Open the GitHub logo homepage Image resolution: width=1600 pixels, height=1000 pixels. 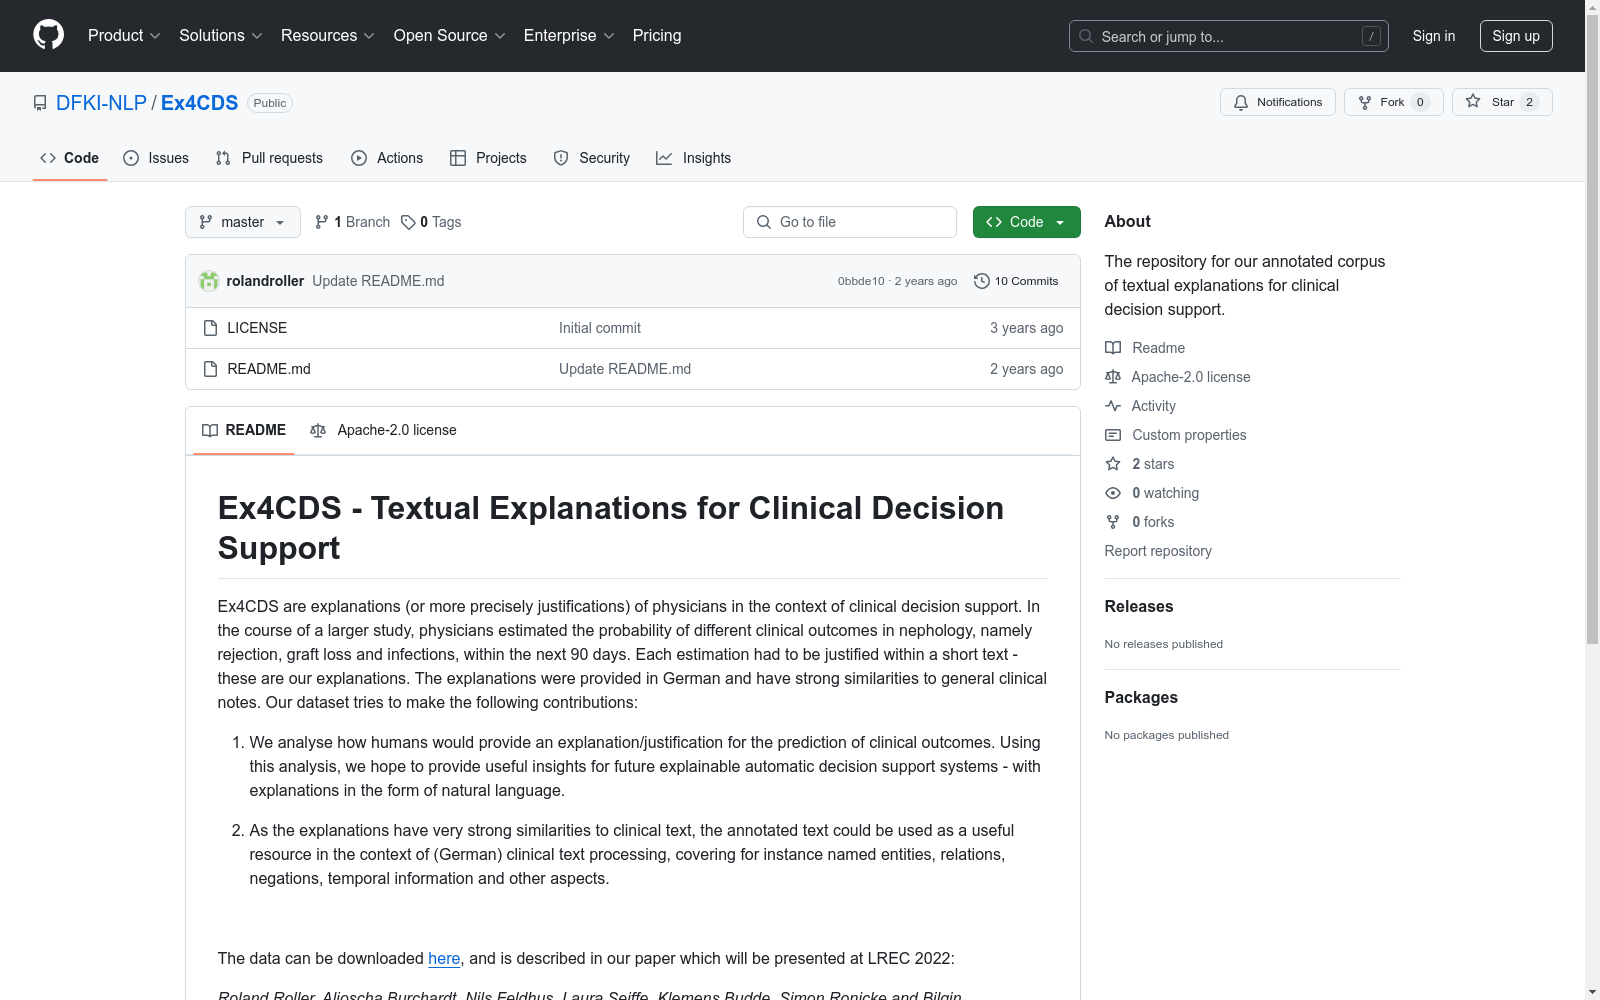click(48, 35)
